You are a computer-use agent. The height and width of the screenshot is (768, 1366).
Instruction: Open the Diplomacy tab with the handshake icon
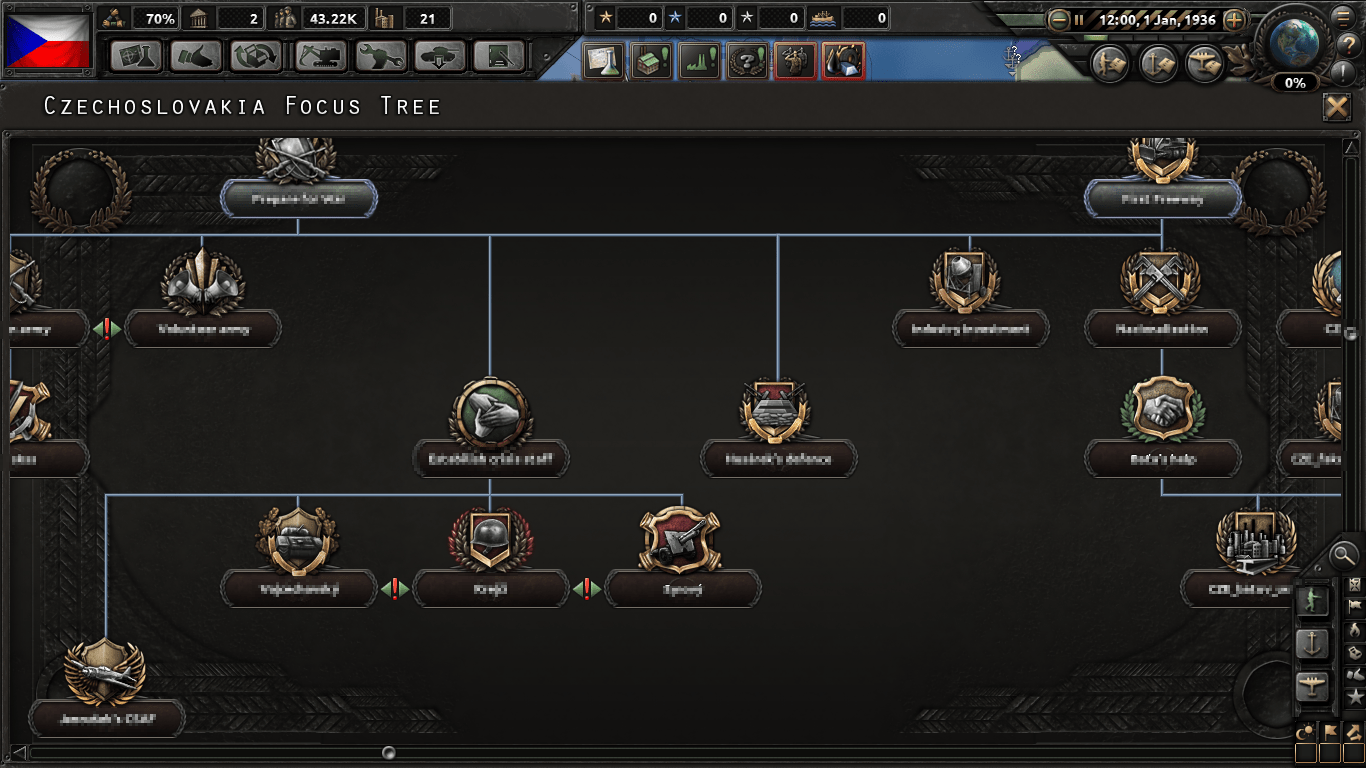pos(197,56)
